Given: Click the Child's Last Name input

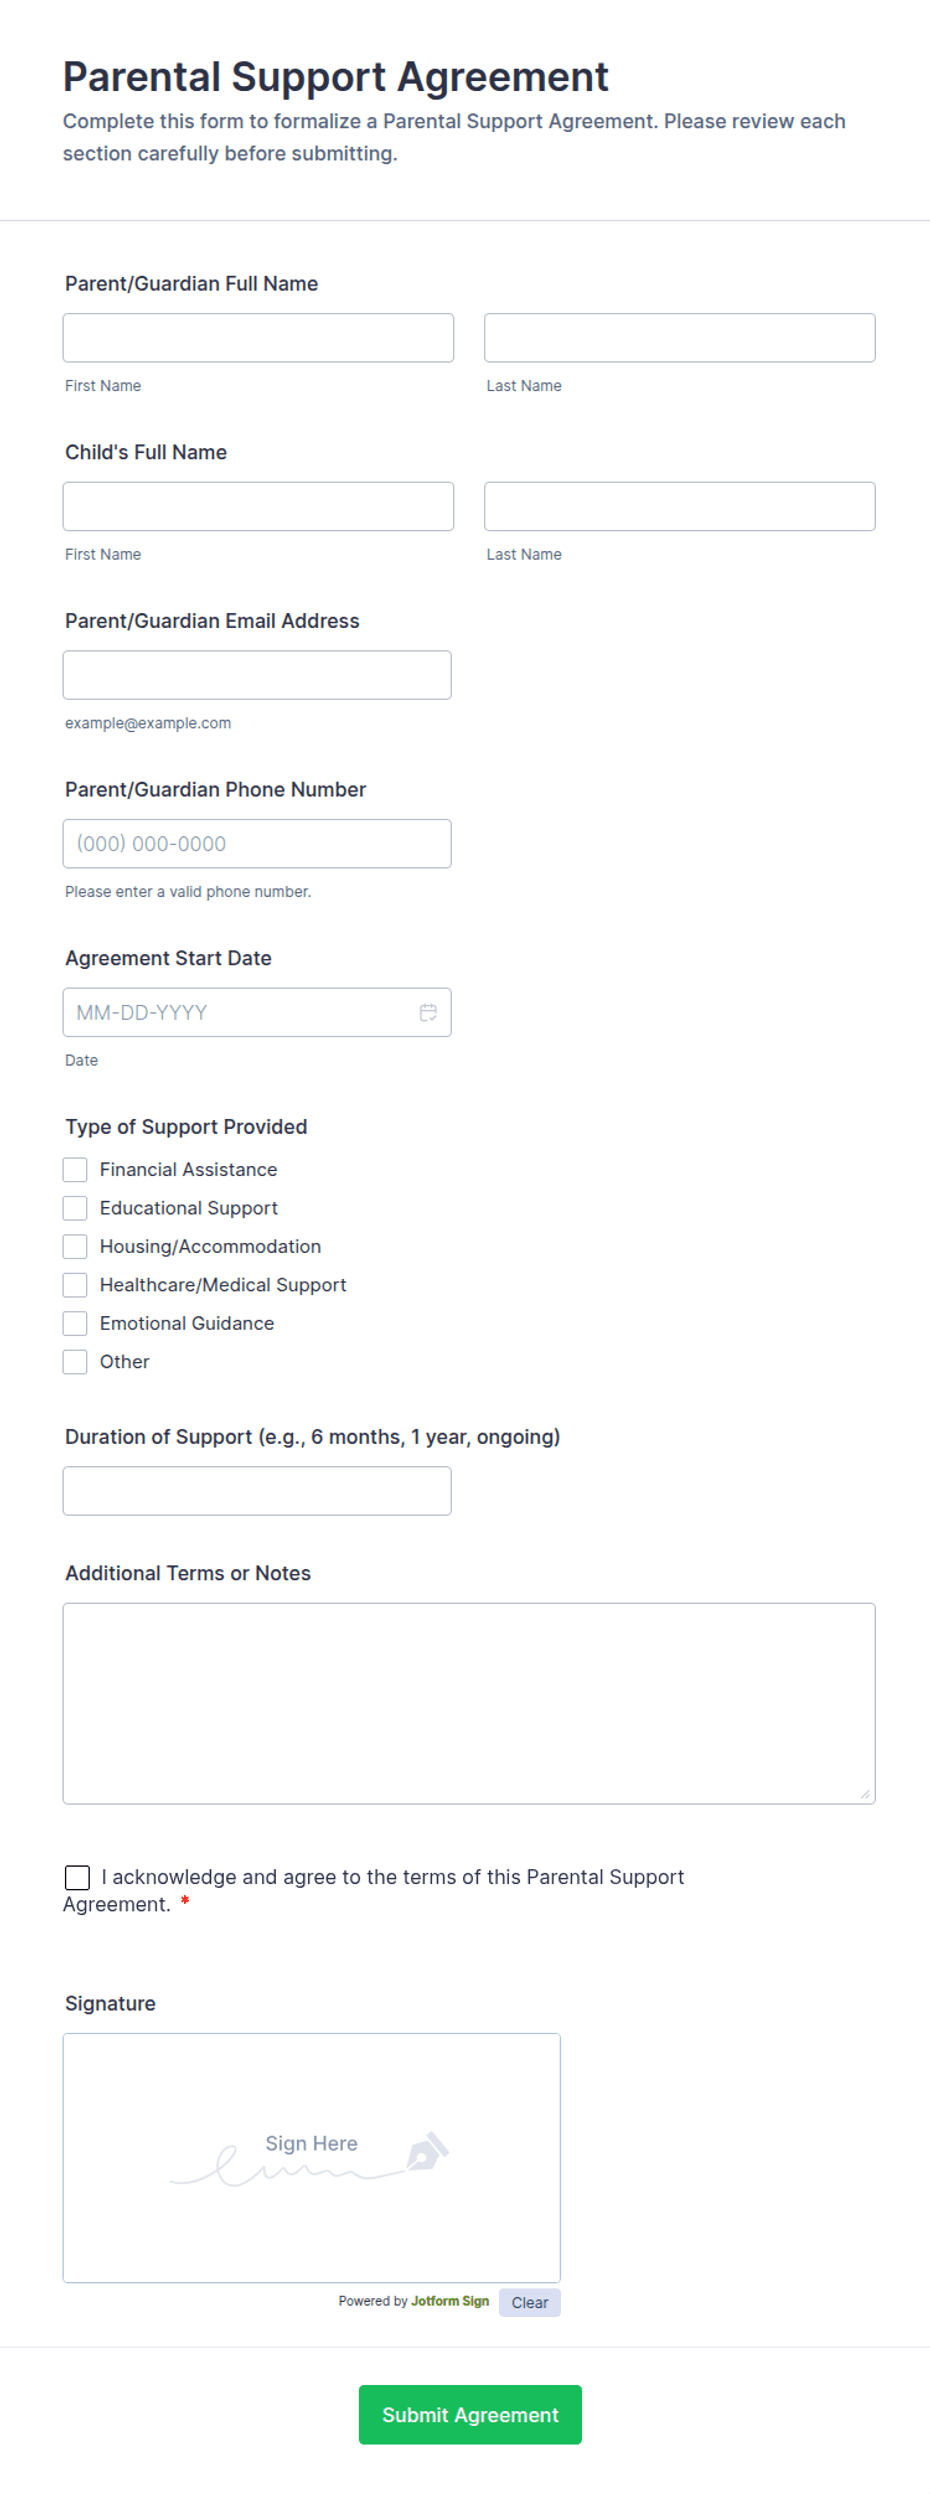Looking at the screenshot, I should point(680,506).
